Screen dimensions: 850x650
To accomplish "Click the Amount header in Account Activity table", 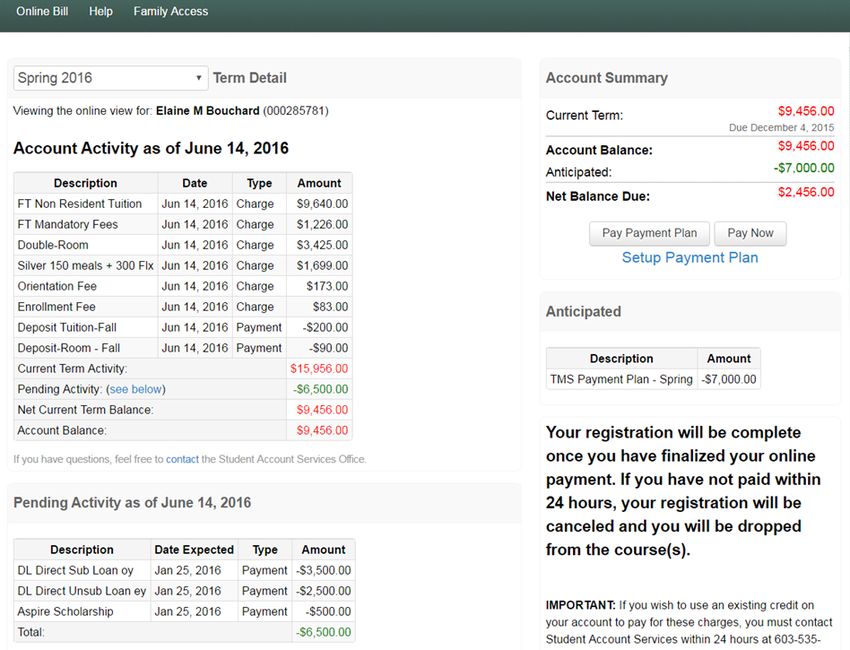I will [319, 183].
